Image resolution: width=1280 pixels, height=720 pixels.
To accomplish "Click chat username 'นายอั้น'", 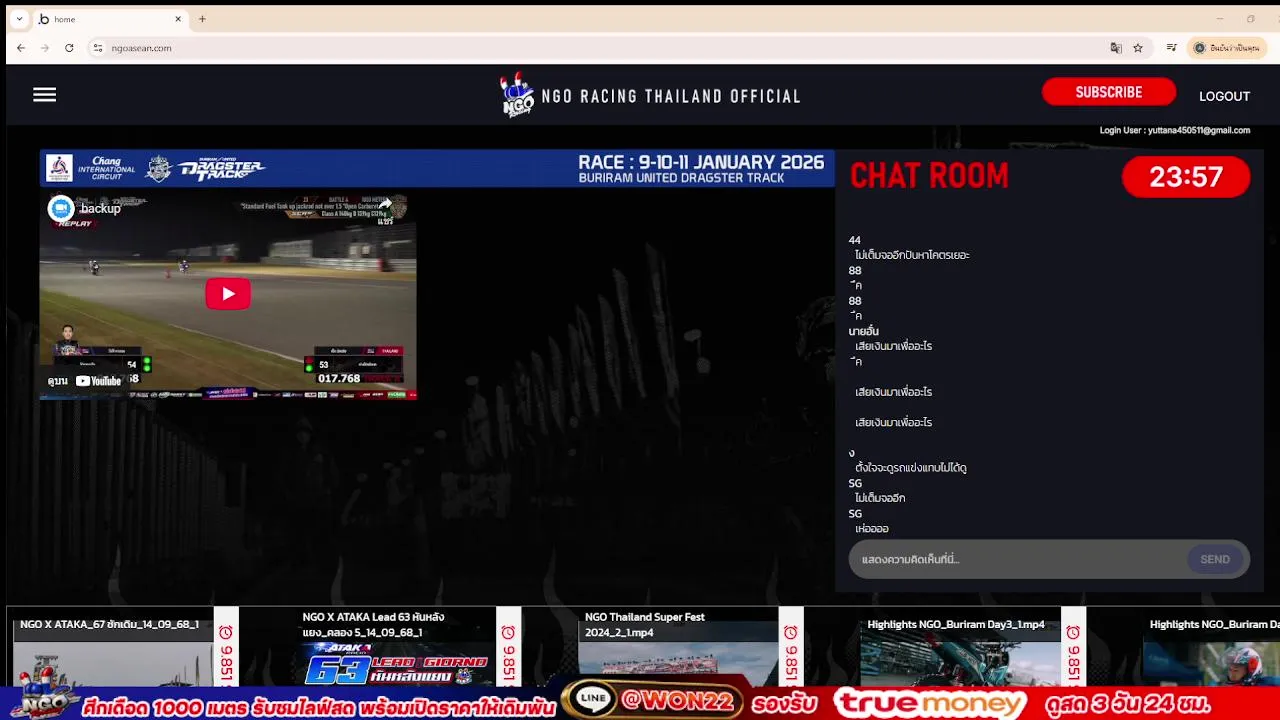I will [863, 331].
